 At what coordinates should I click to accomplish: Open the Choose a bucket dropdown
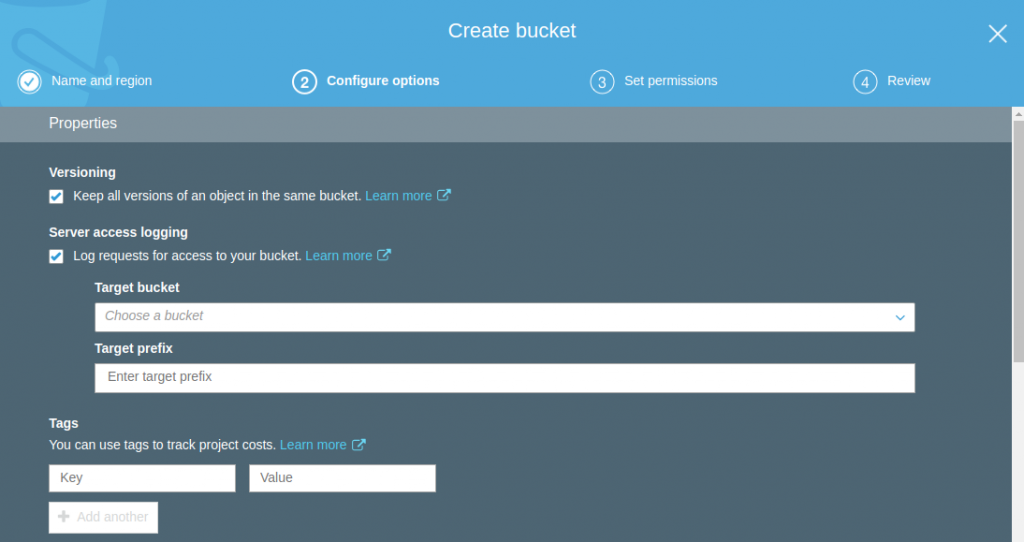click(x=504, y=317)
